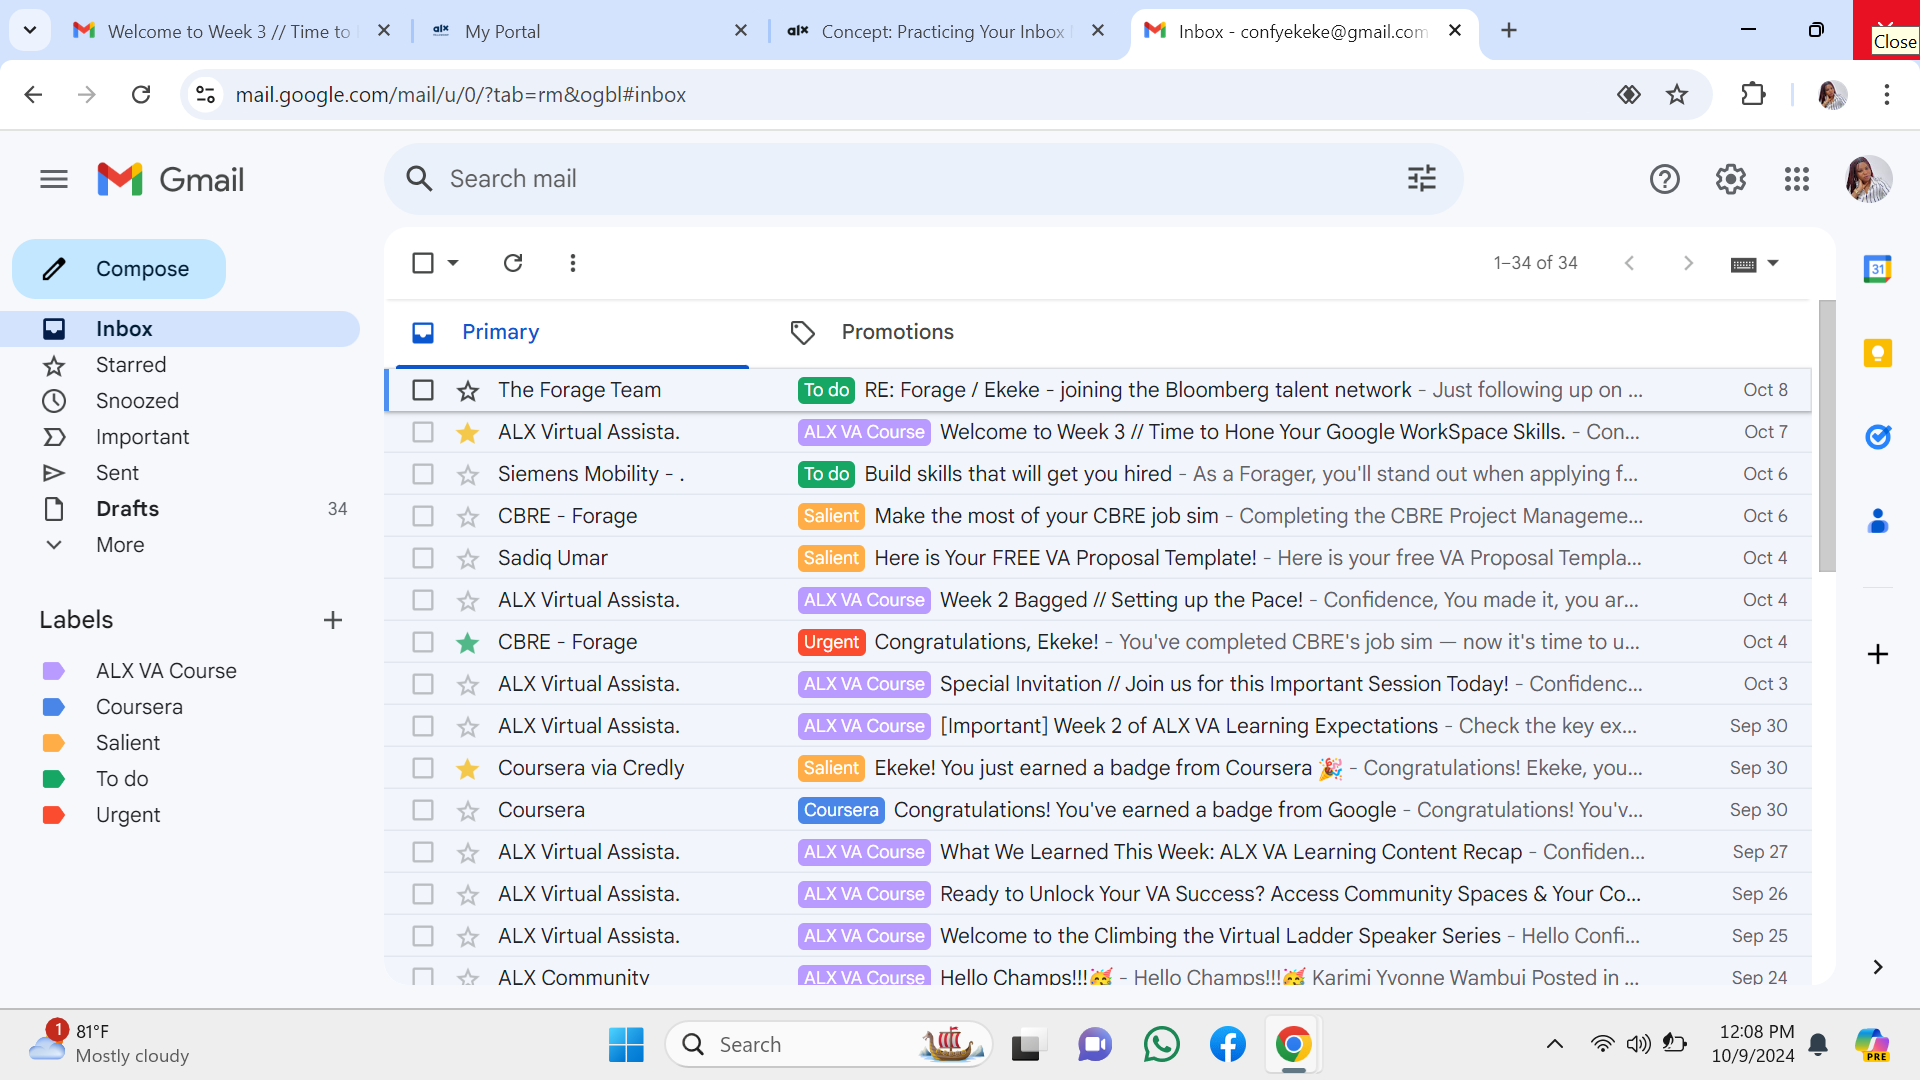The height and width of the screenshot is (1080, 1920).
Task: Open Google Keep side panel icon
Action: pyautogui.click(x=1877, y=353)
